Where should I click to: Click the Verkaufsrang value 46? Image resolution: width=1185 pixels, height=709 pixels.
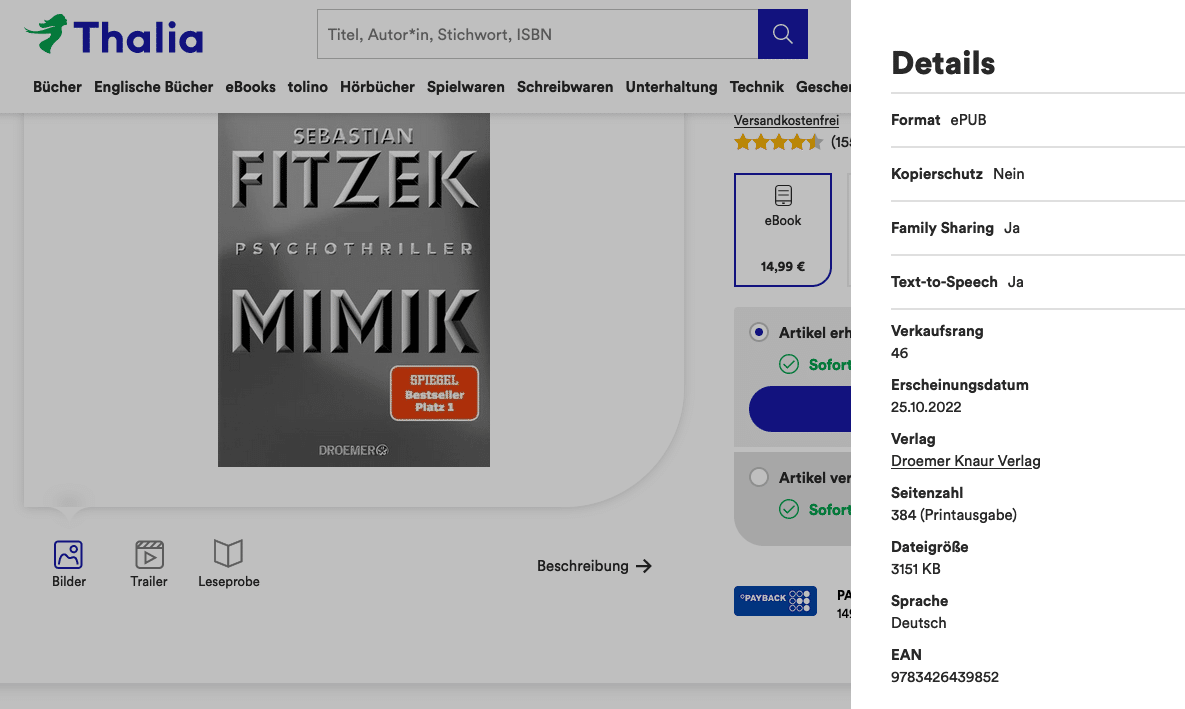pos(899,353)
